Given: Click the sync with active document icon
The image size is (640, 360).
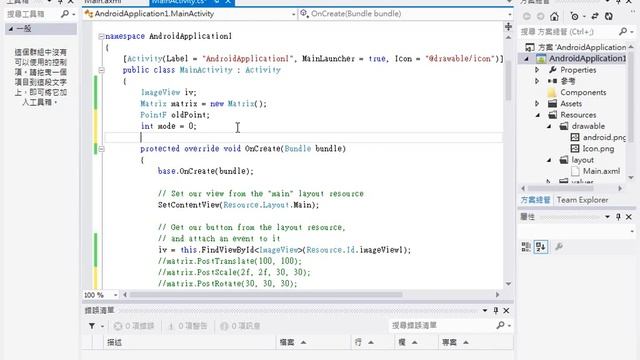Looking at the screenshot, I should 595,16.
